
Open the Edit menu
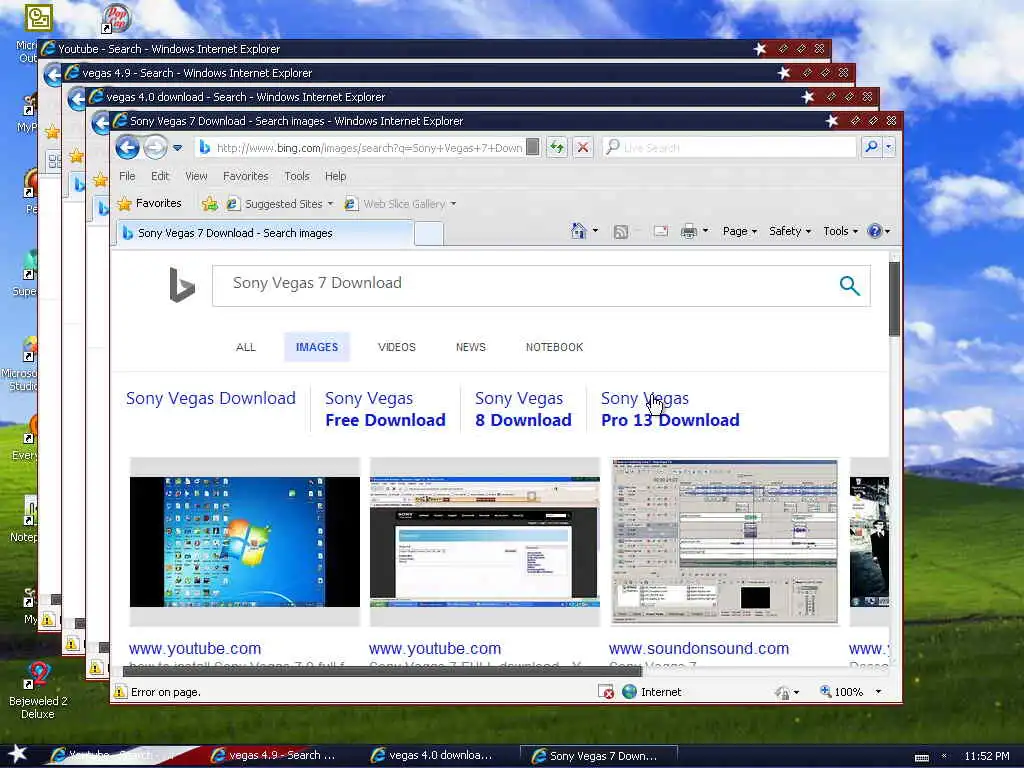pos(160,176)
